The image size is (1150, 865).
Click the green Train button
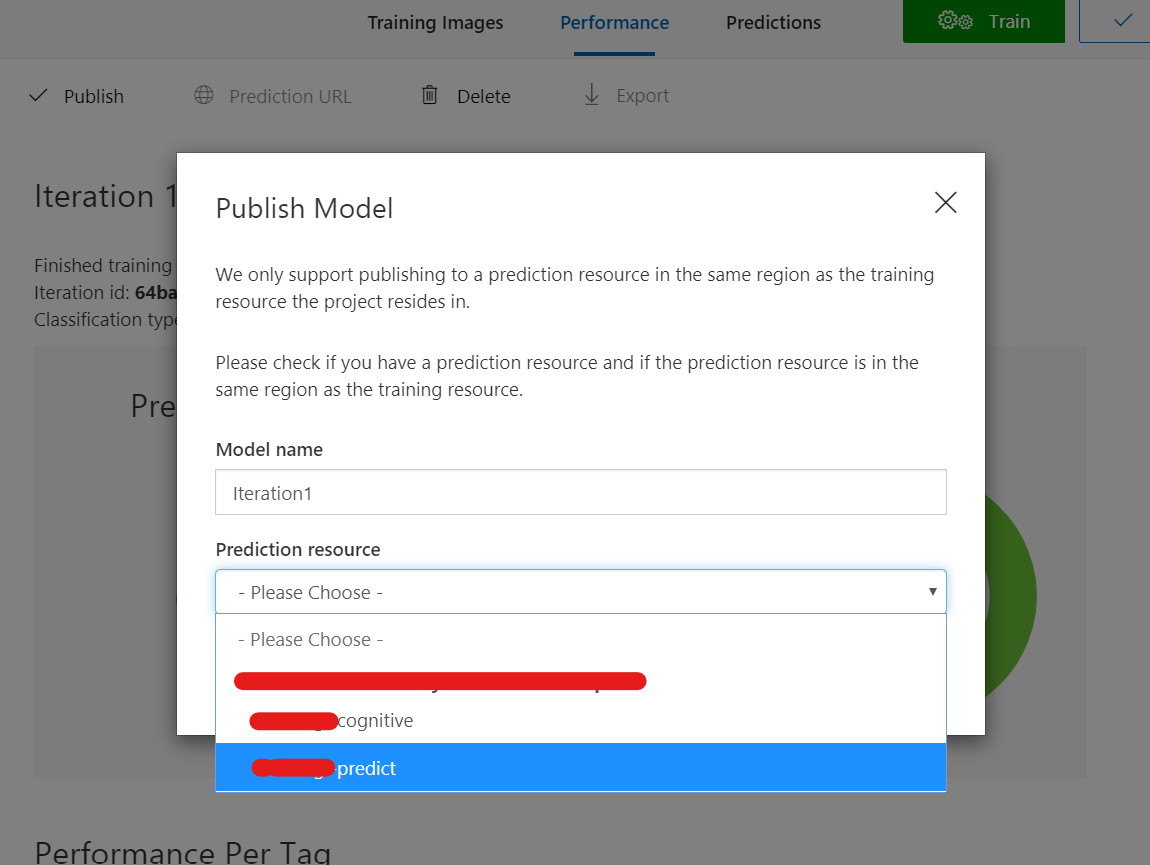984,21
